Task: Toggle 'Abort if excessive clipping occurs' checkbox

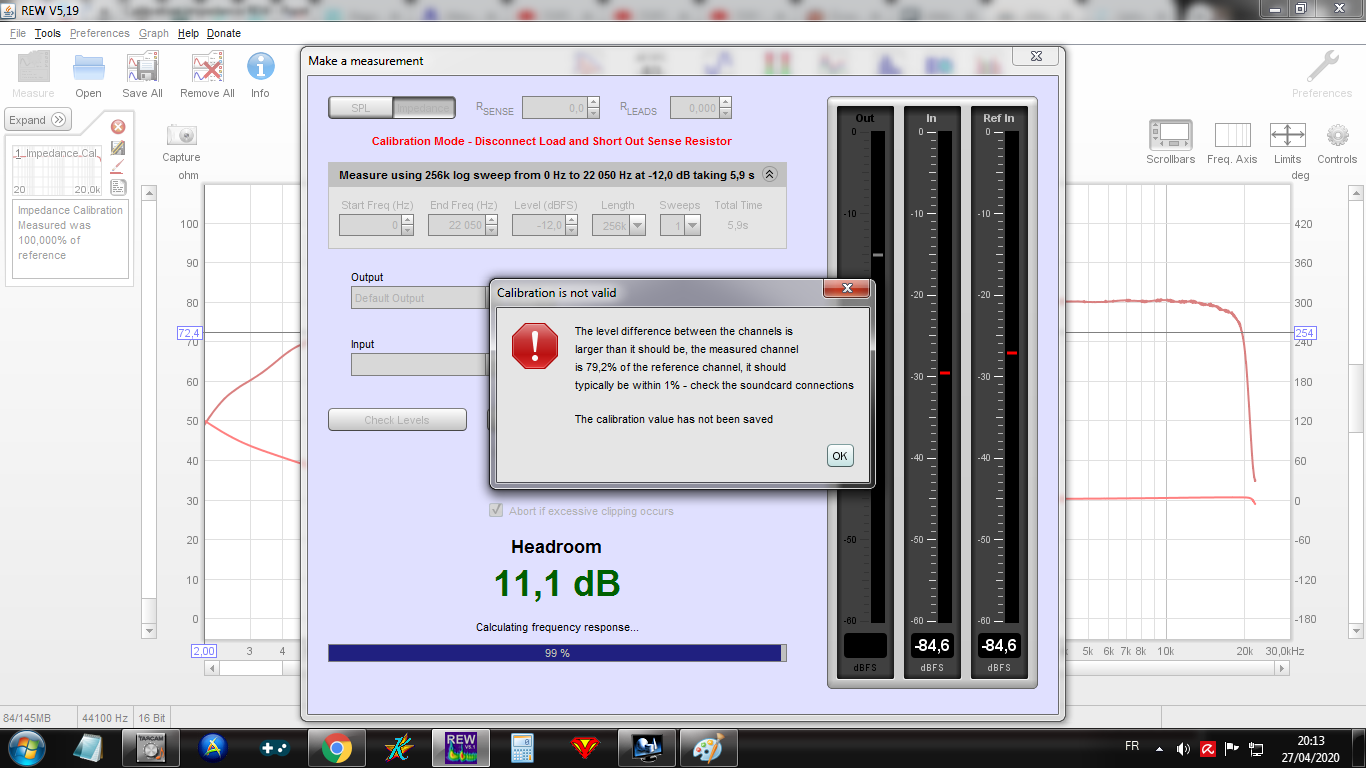Action: tap(496, 511)
